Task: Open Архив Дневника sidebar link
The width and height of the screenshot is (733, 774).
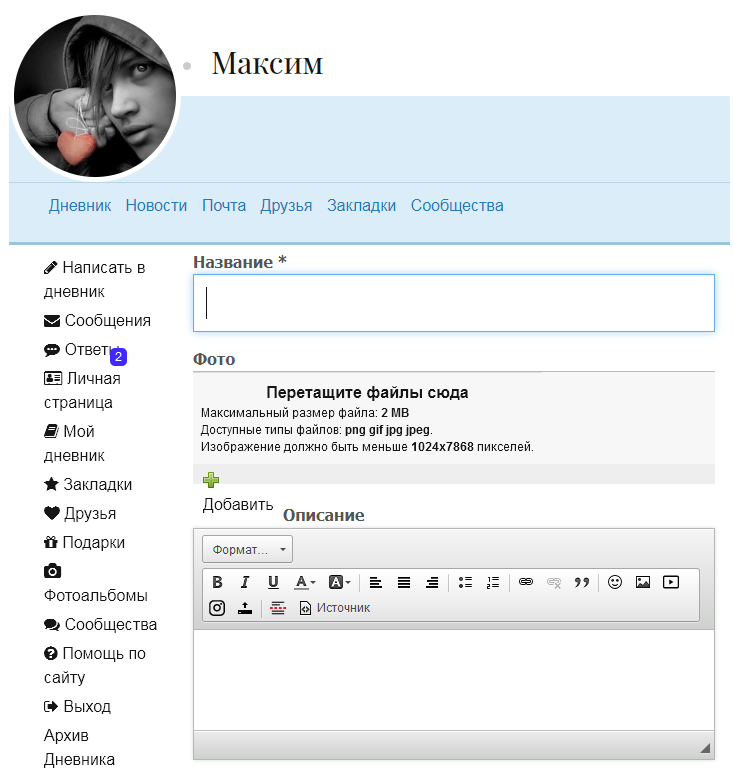Action: click(x=79, y=747)
